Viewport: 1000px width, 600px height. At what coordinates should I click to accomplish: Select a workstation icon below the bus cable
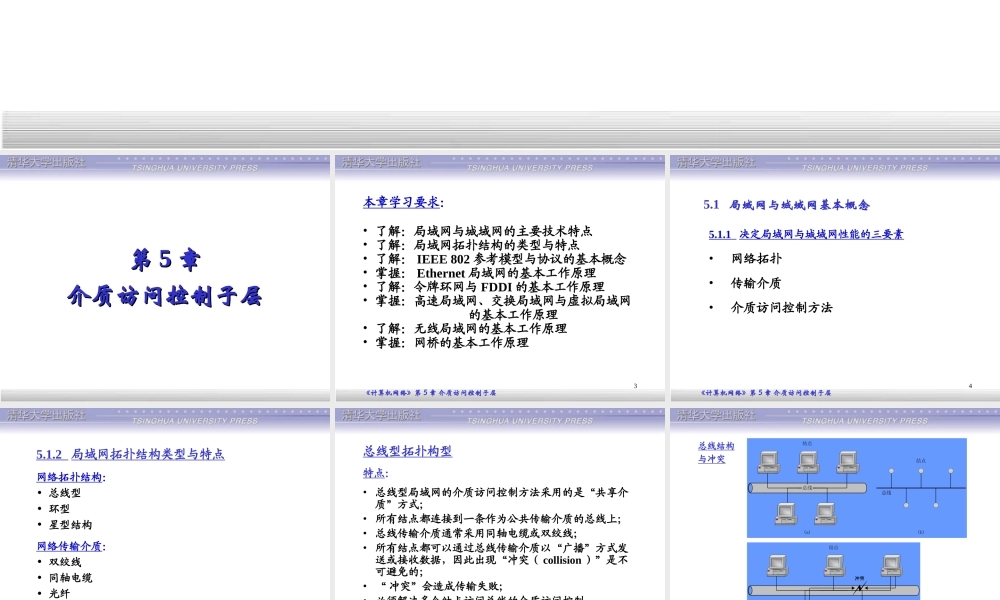pos(787,515)
